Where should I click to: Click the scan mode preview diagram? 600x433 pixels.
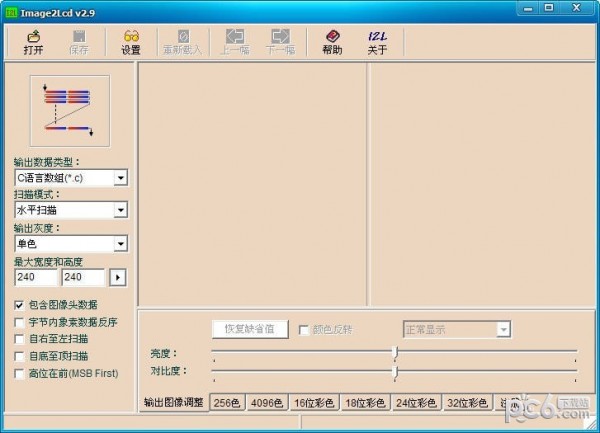(70, 111)
